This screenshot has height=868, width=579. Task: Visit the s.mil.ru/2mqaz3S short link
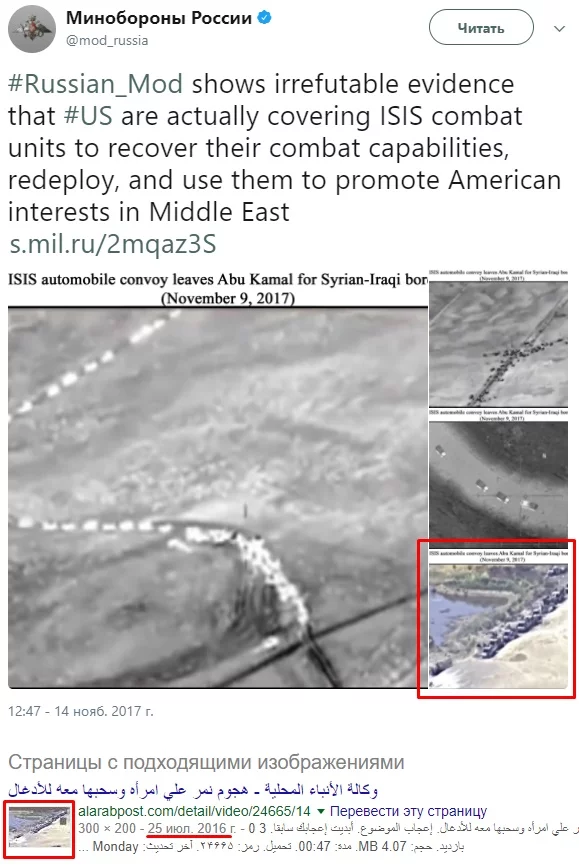click(x=112, y=244)
